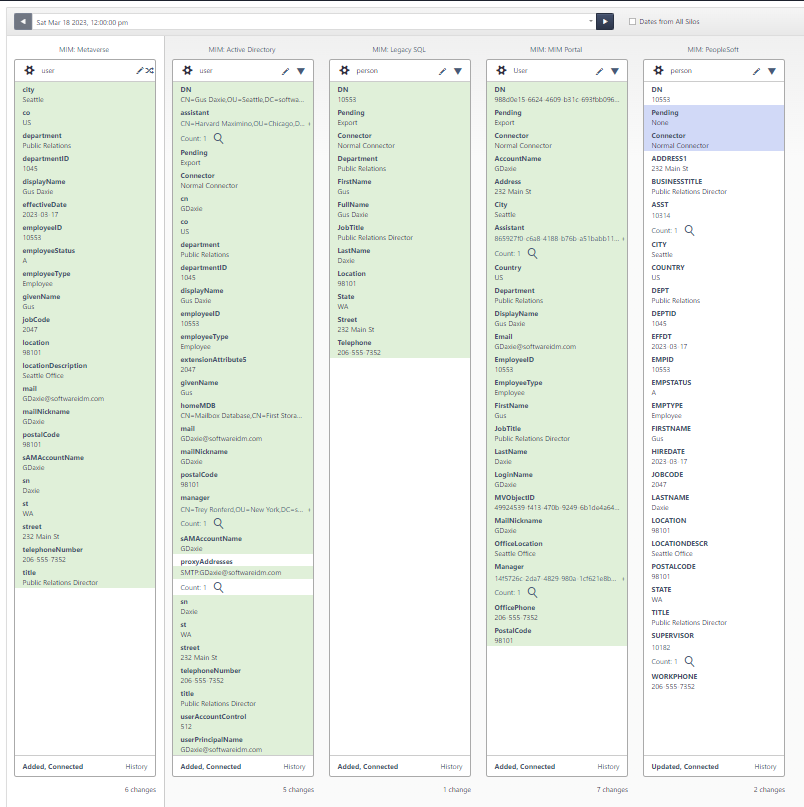
Task: Click the magnifier under PeopleSoft ASST
Action: click(690, 231)
